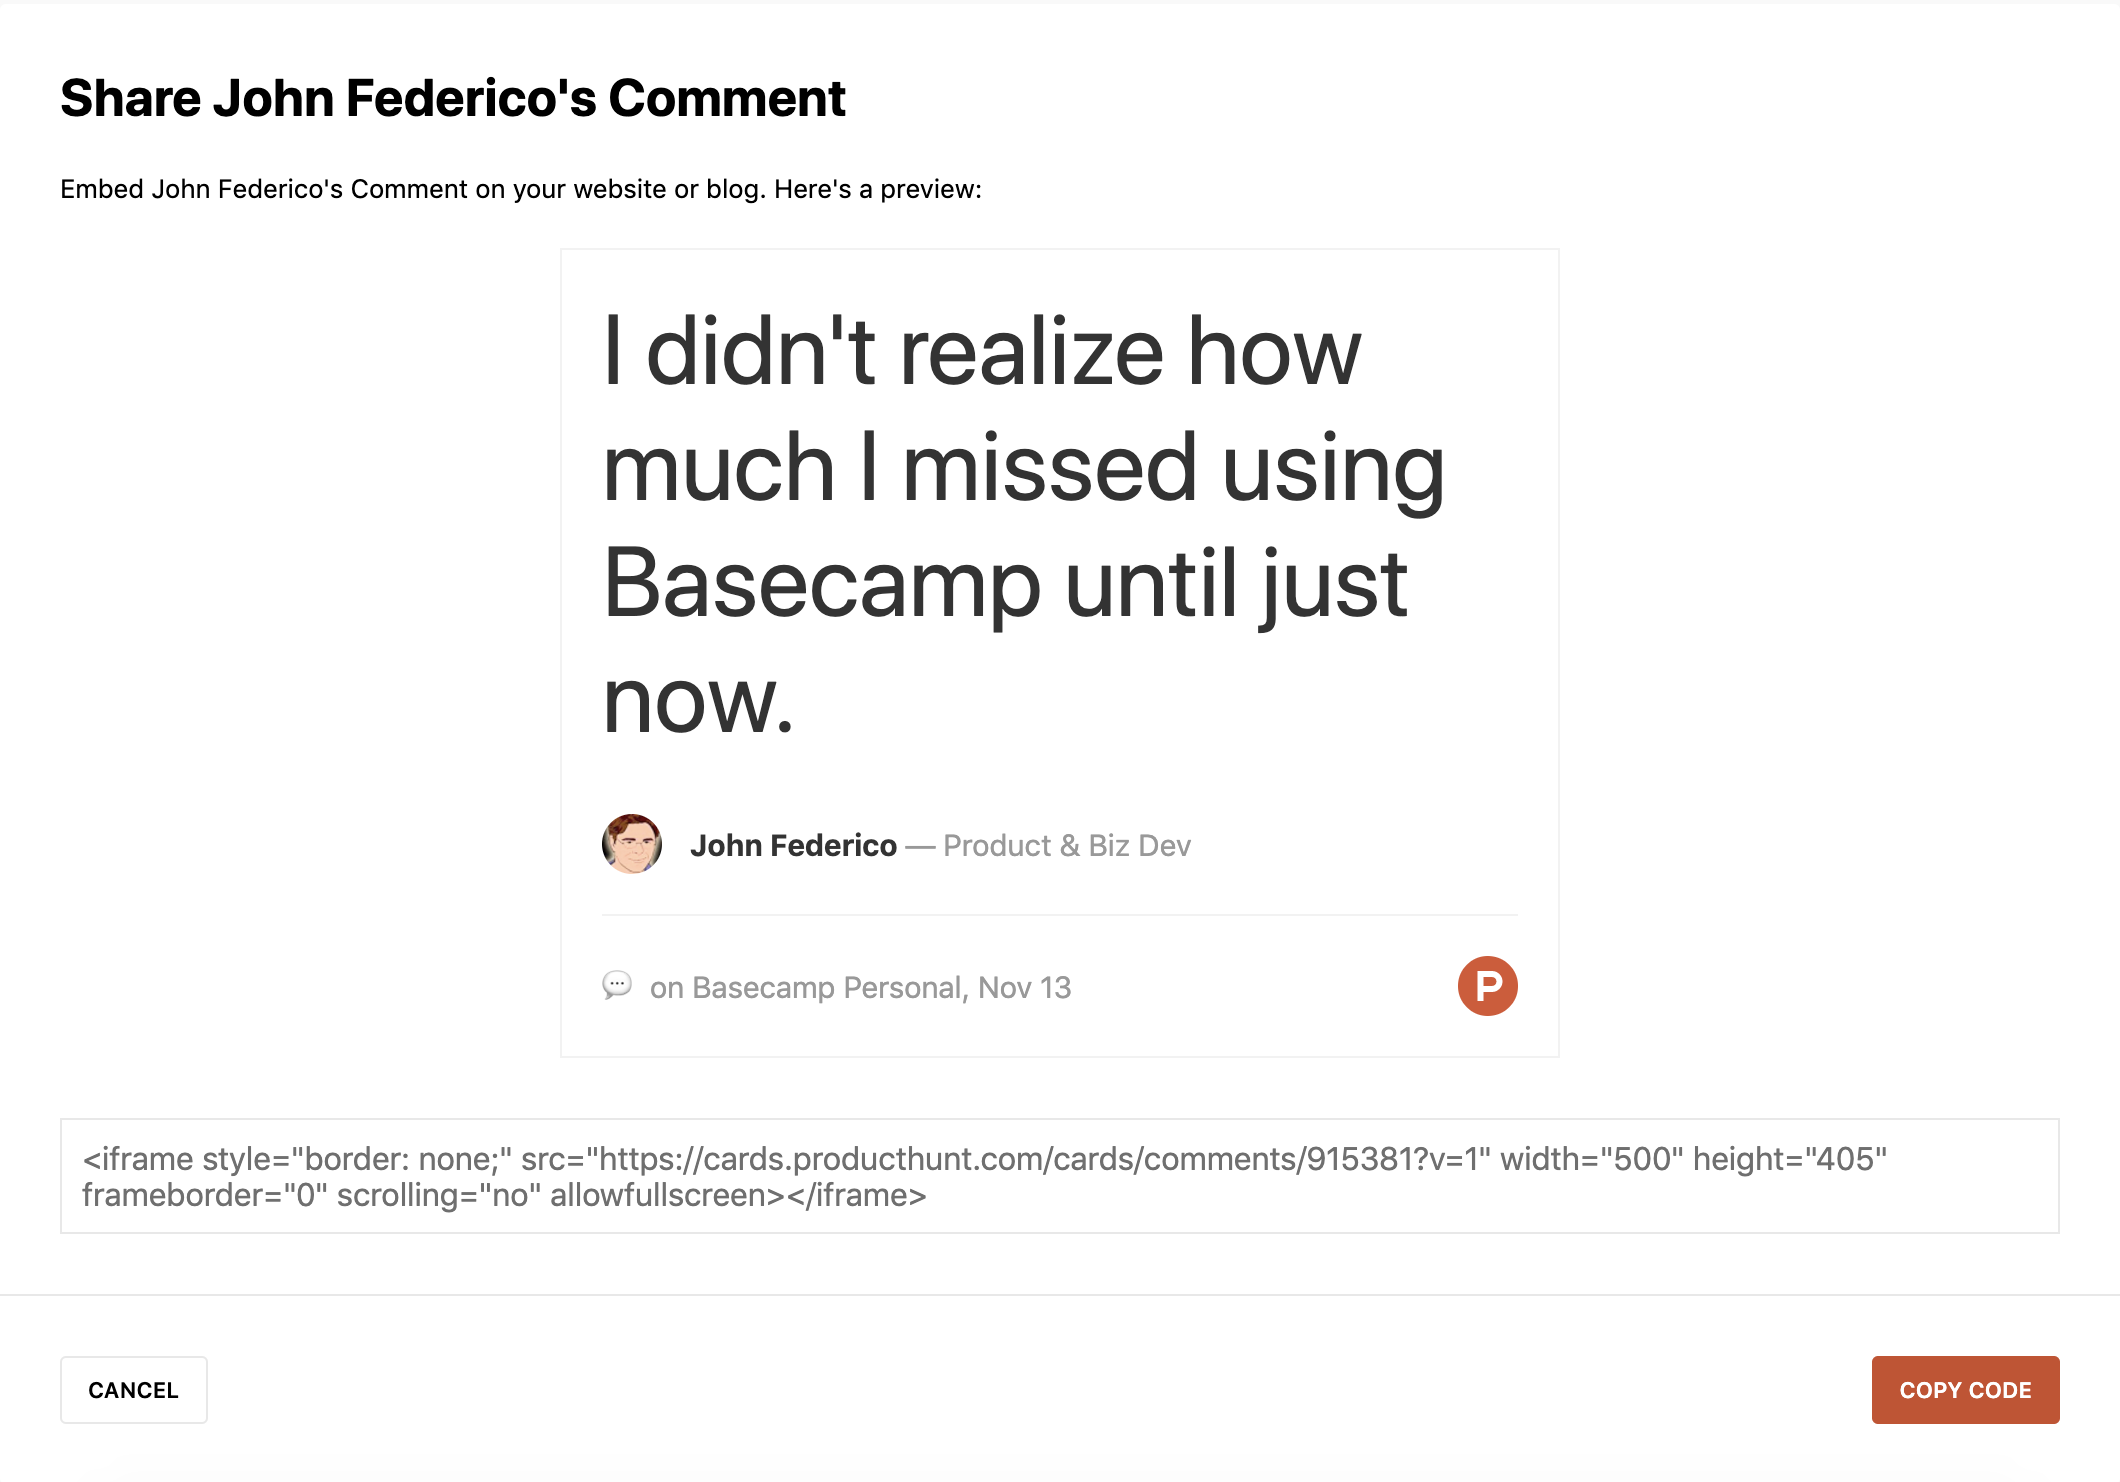The image size is (2120, 1482).
Task: Focus the iframe embed code field
Action: [1059, 1176]
